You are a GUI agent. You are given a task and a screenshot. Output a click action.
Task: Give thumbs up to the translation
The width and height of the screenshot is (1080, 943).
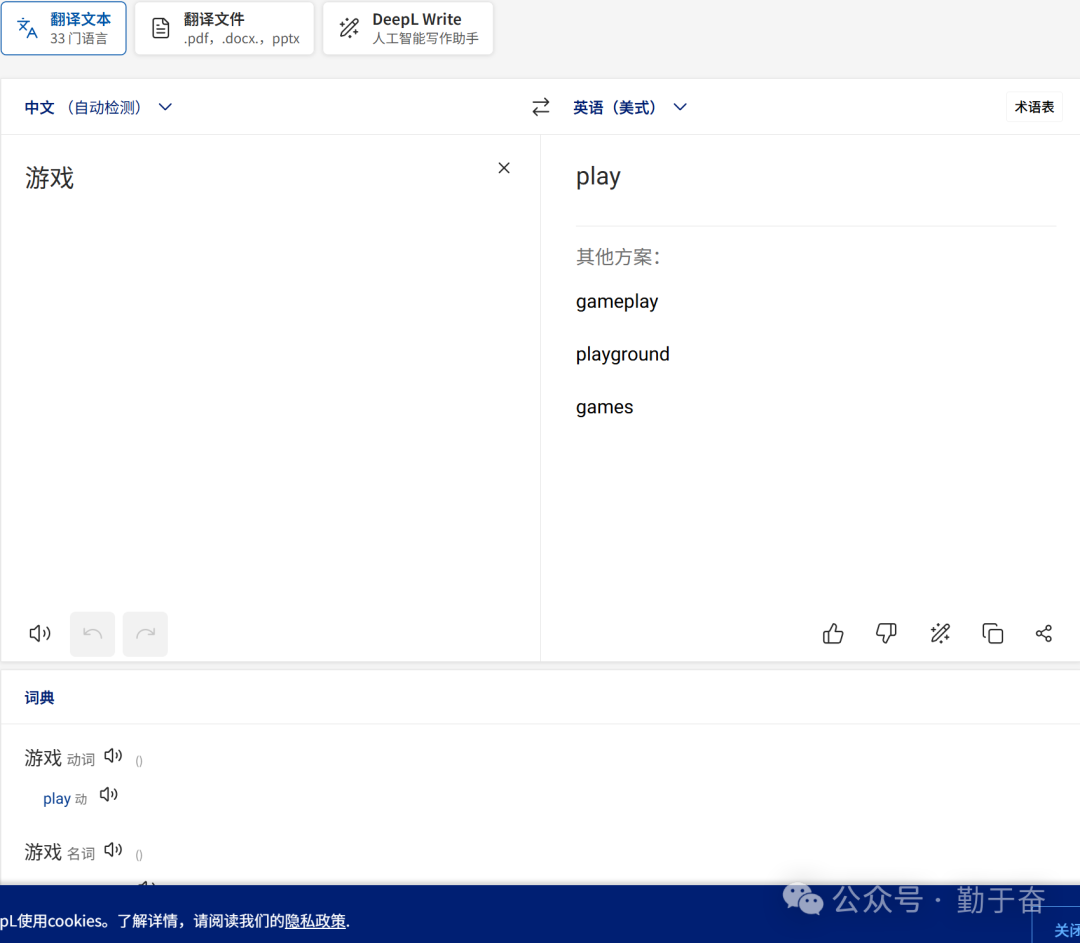(833, 633)
